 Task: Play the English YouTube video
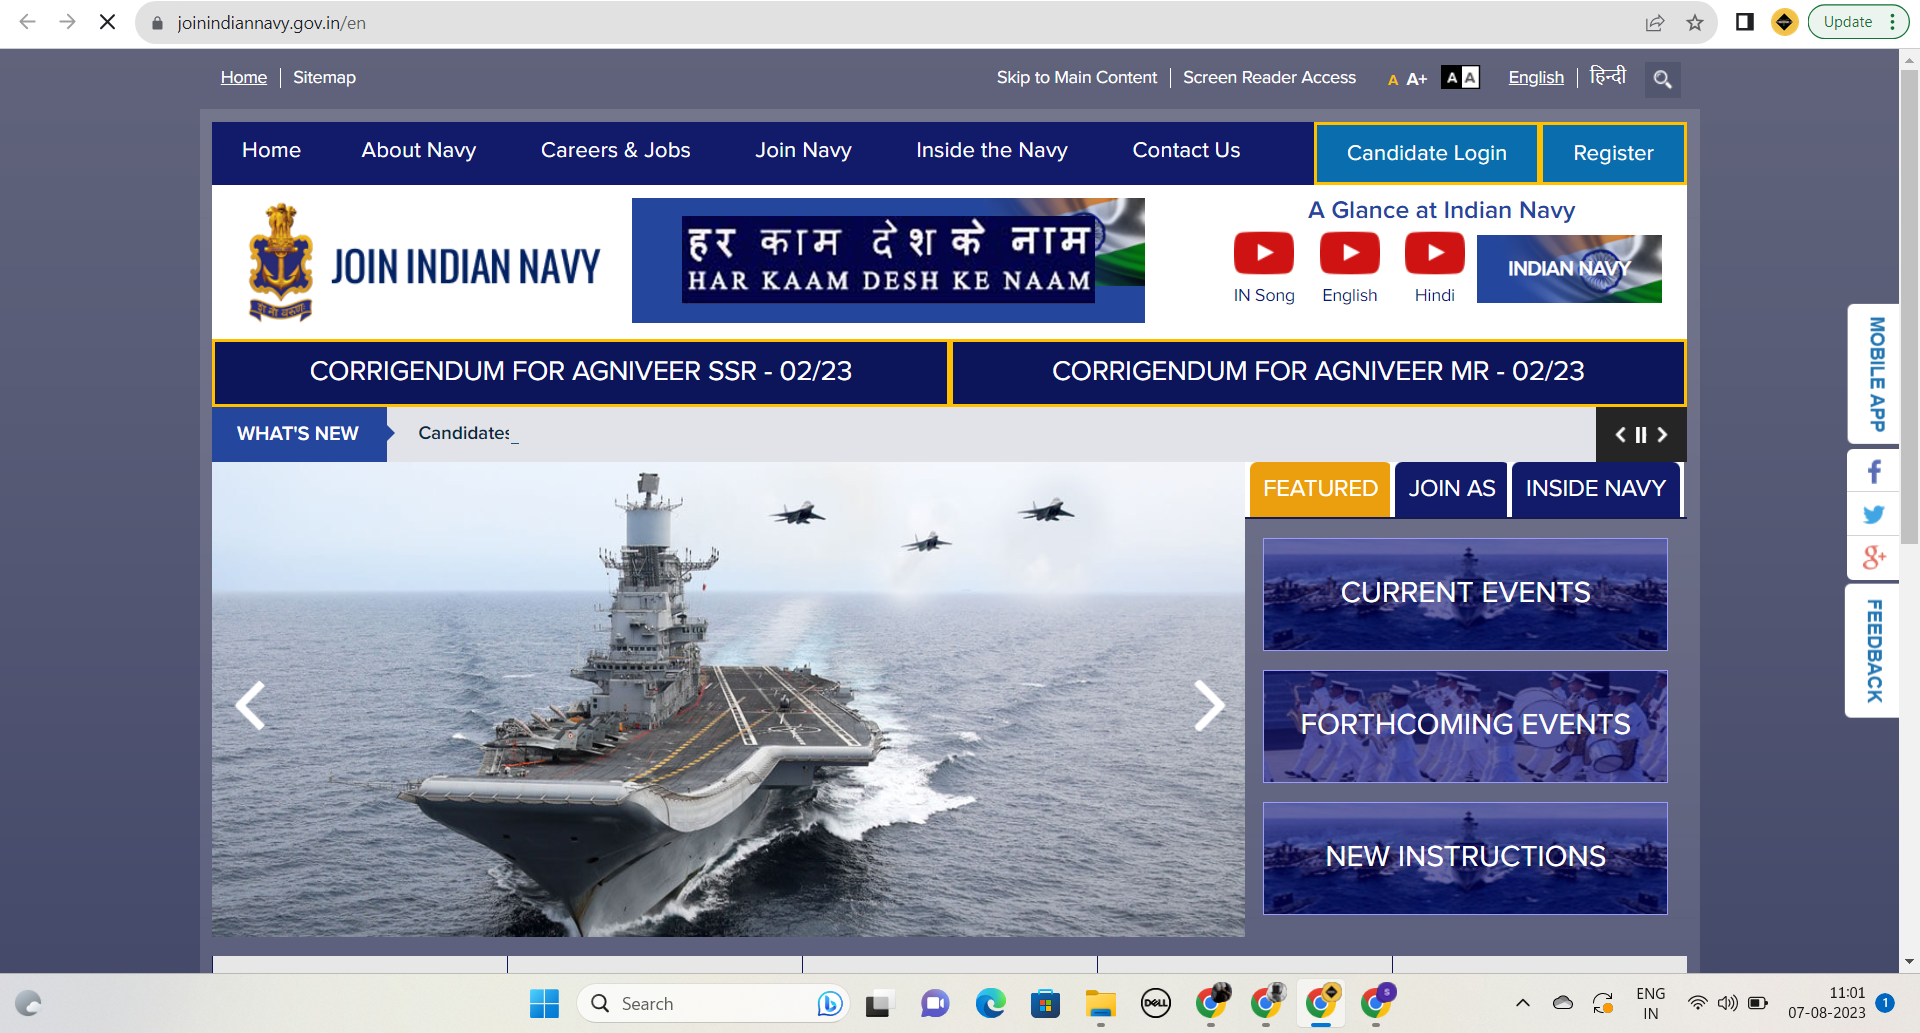tap(1350, 253)
